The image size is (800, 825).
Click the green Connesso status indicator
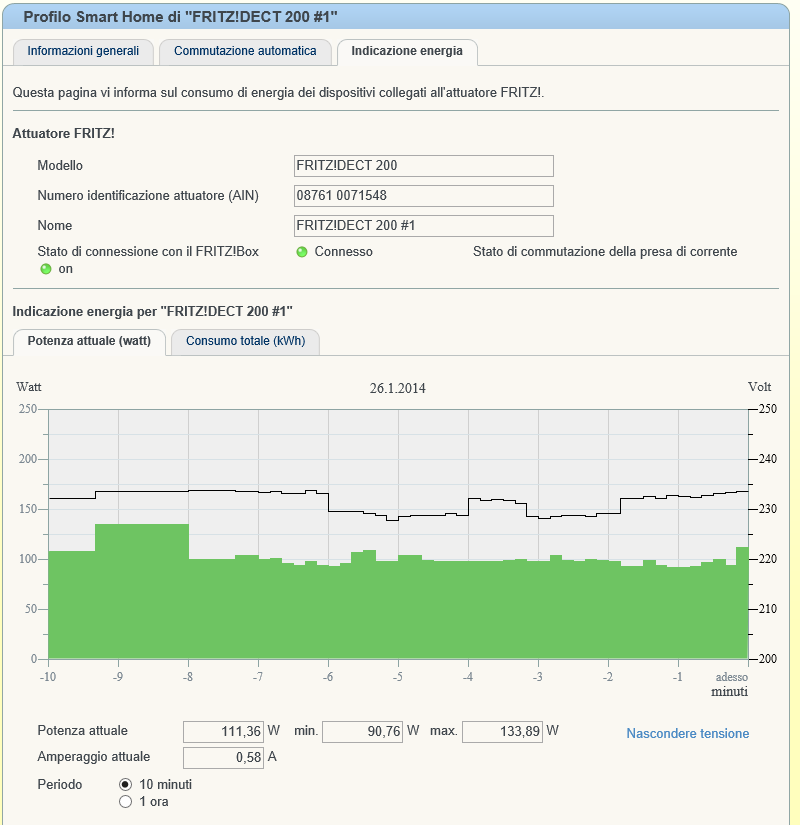click(302, 252)
